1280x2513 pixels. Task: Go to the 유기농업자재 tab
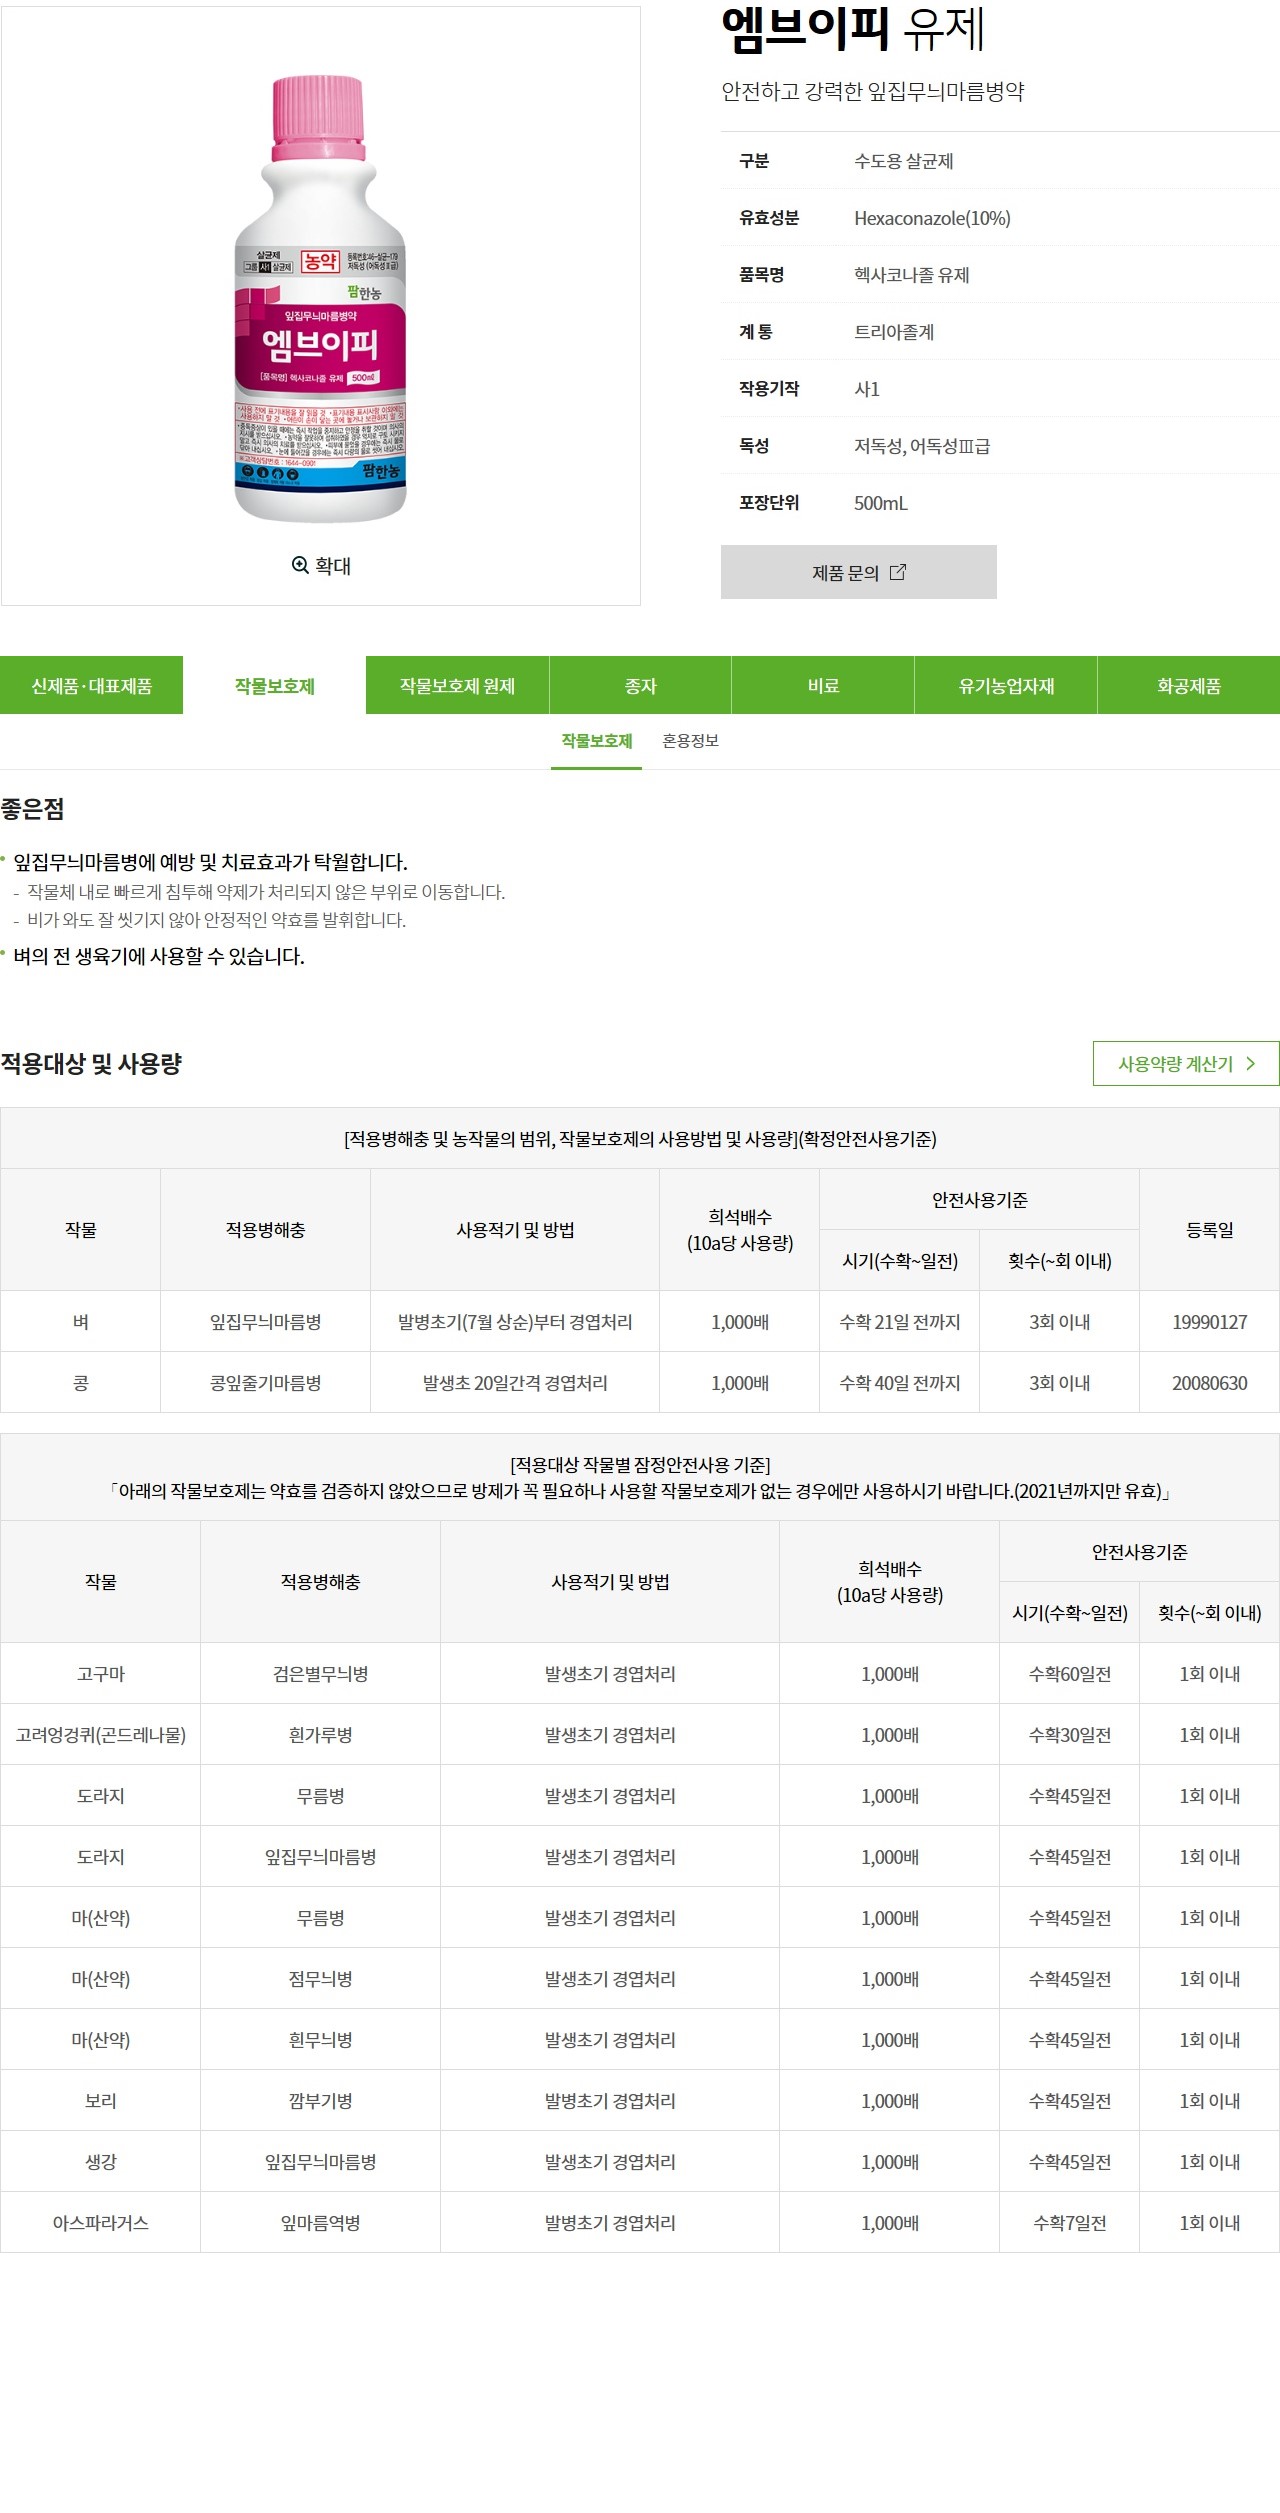pos(1006,685)
